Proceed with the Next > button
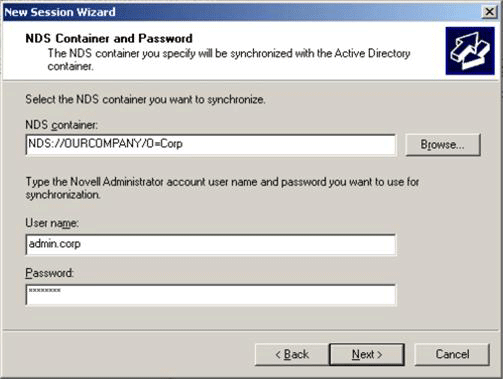The image size is (503, 379). coord(367,354)
